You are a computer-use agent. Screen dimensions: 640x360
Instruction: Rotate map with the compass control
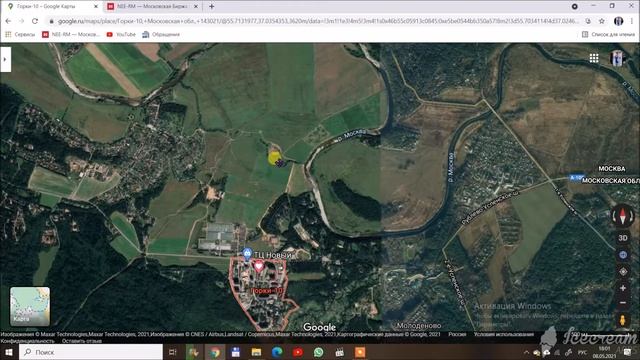tap(623, 216)
